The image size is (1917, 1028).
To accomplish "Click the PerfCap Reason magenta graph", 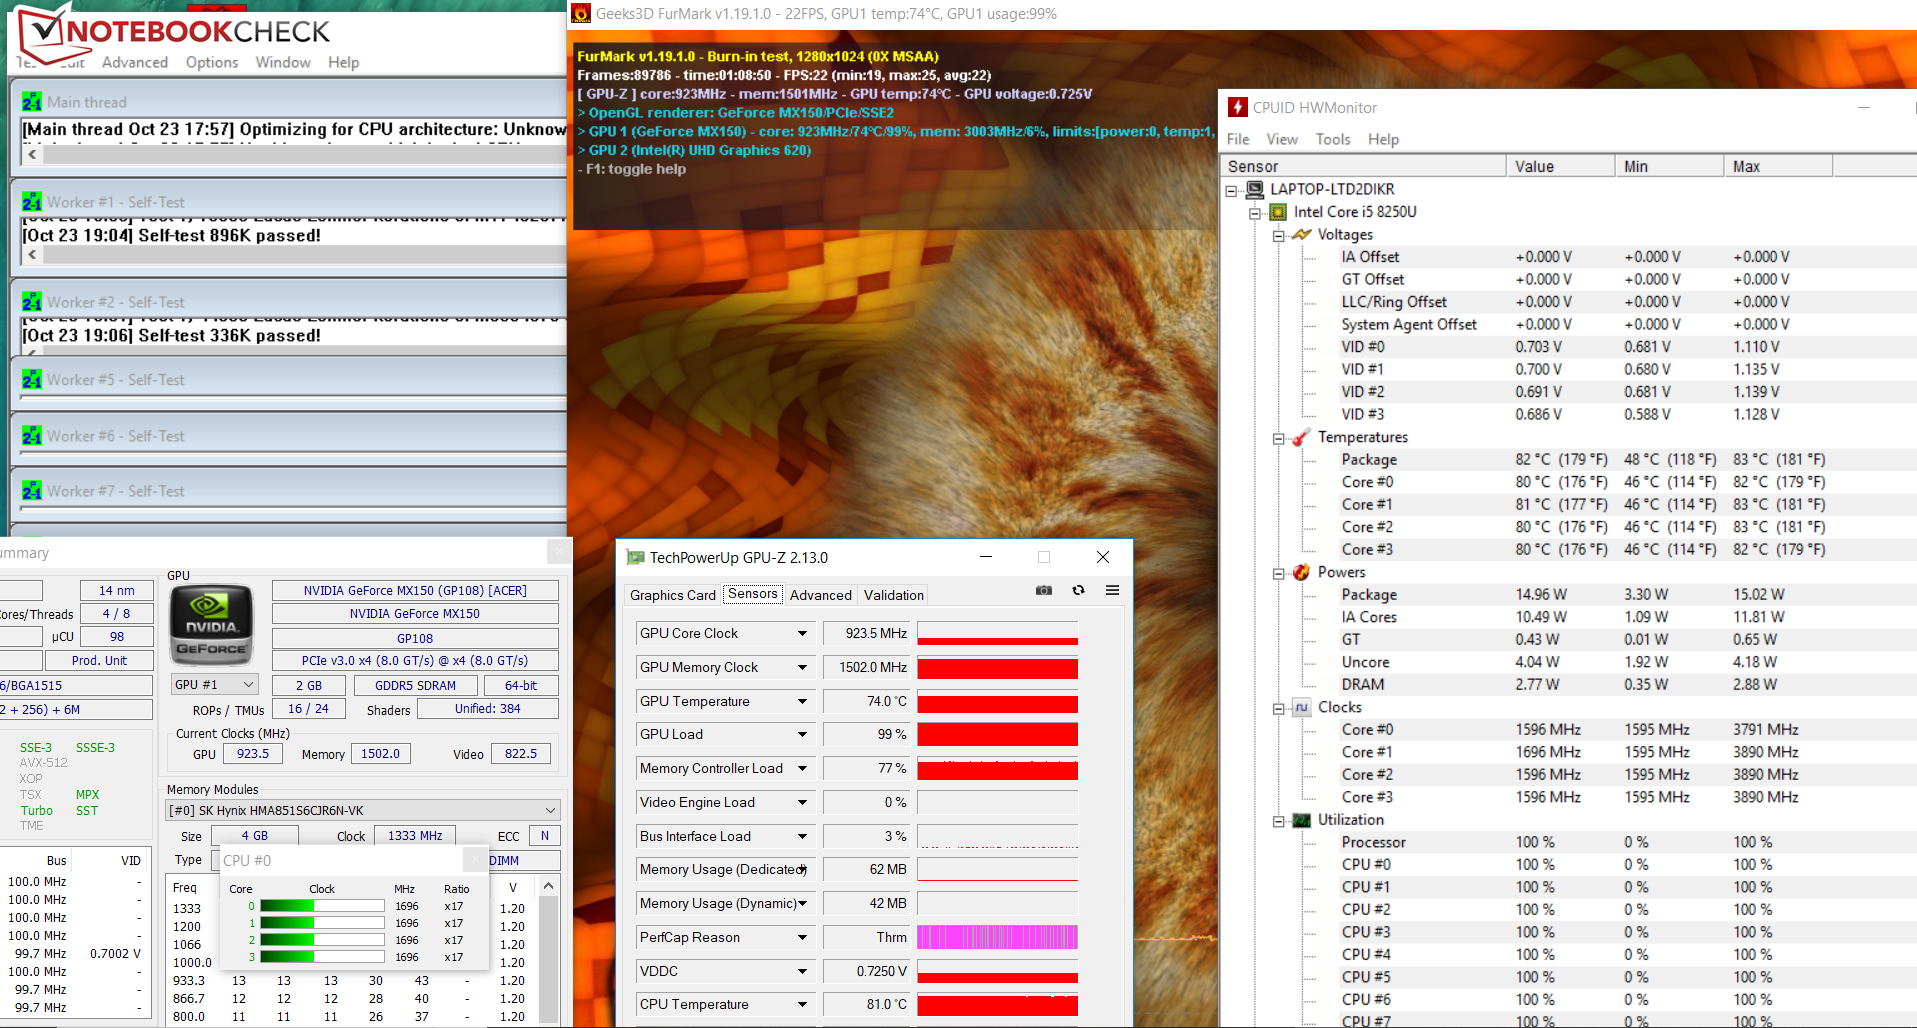I will pyautogui.click(x=997, y=937).
